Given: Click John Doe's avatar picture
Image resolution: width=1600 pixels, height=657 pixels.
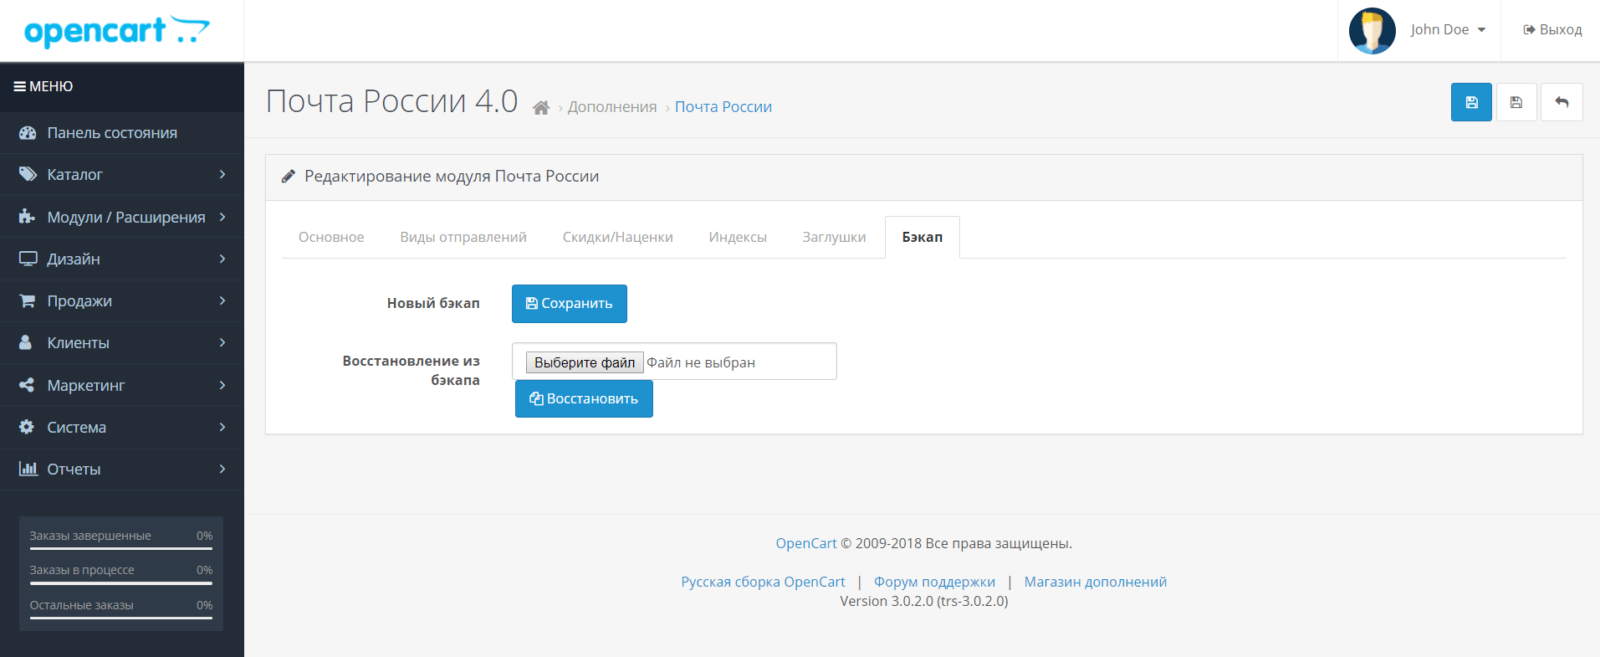Looking at the screenshot, I should point(1372,31).
